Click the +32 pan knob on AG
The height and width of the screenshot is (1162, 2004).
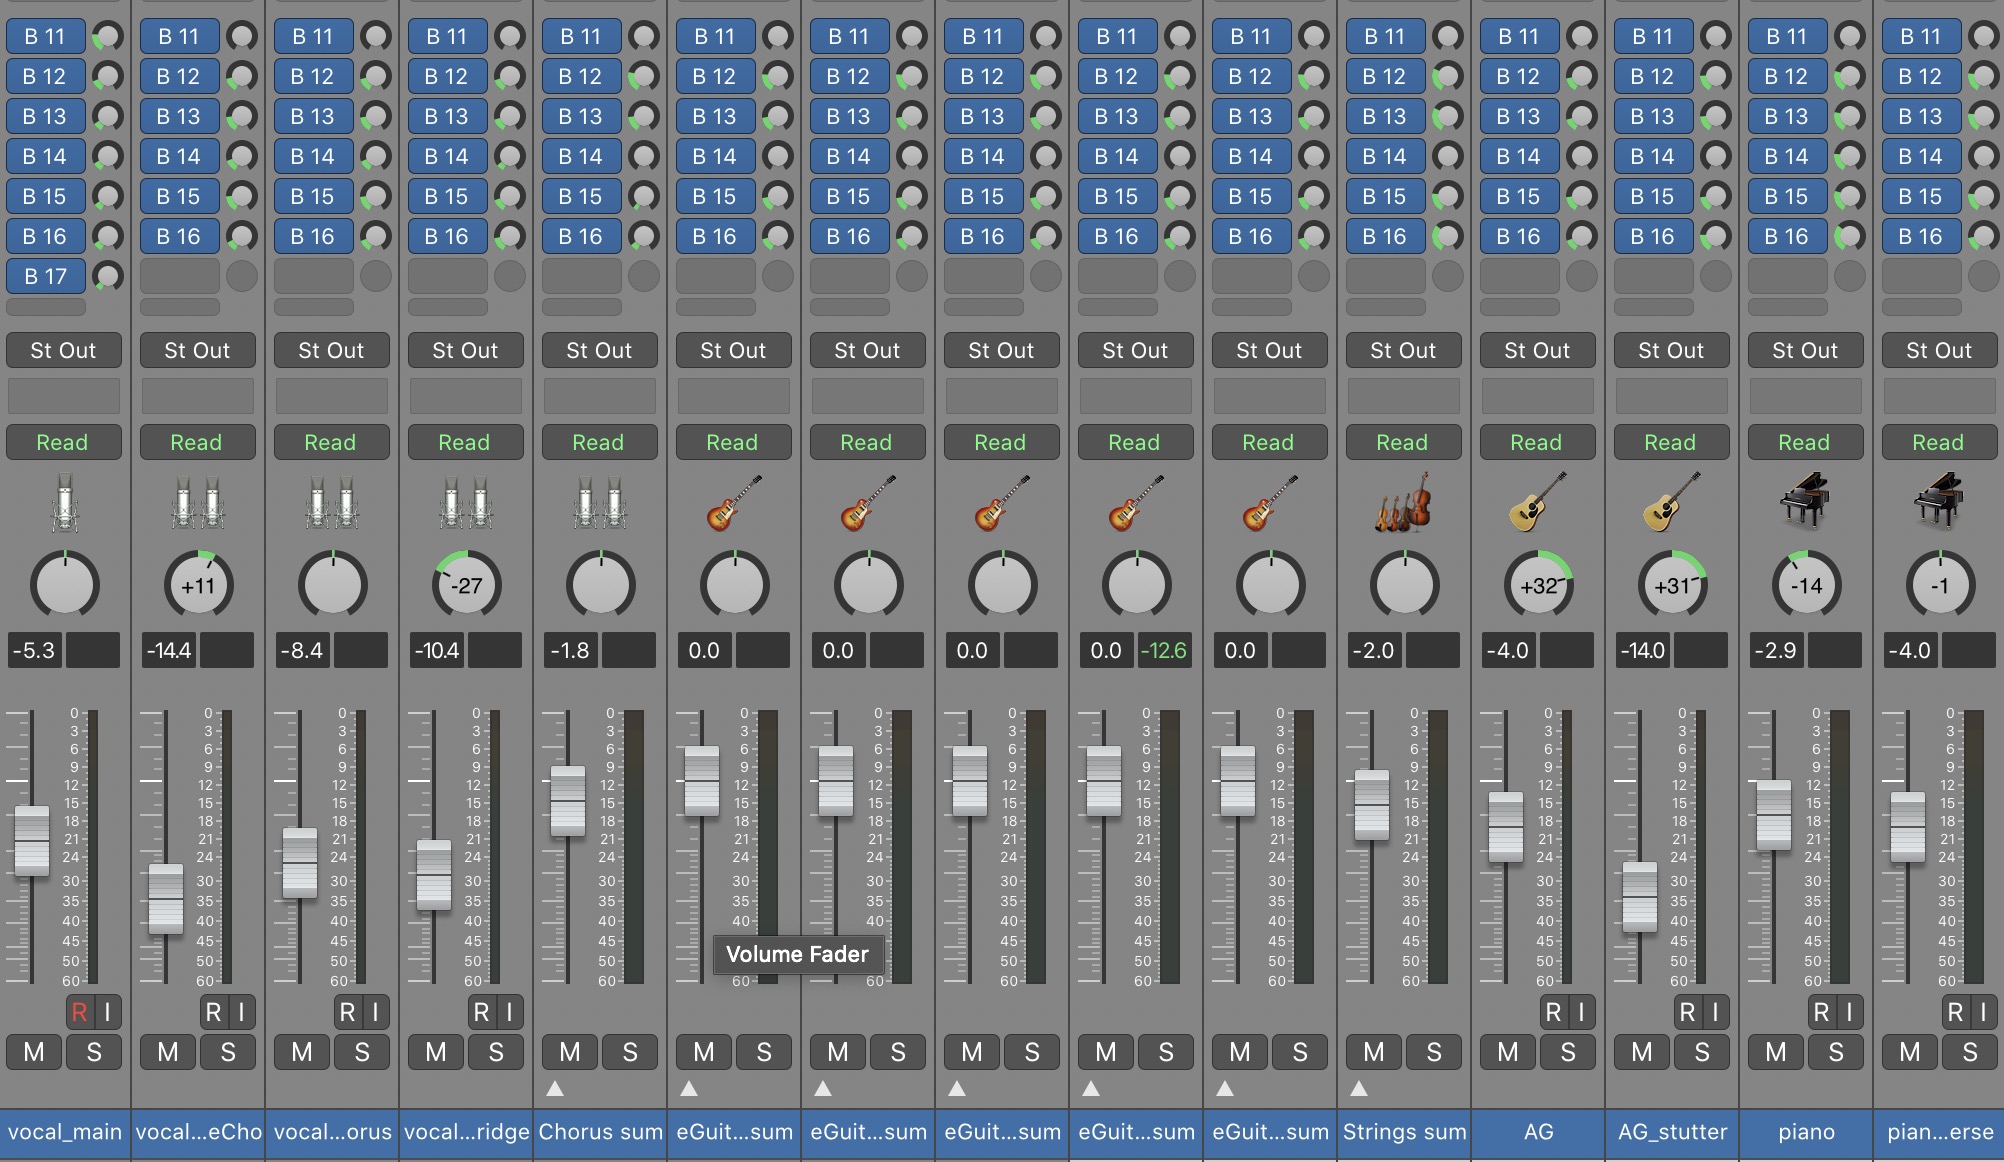tap(1539, 586)
